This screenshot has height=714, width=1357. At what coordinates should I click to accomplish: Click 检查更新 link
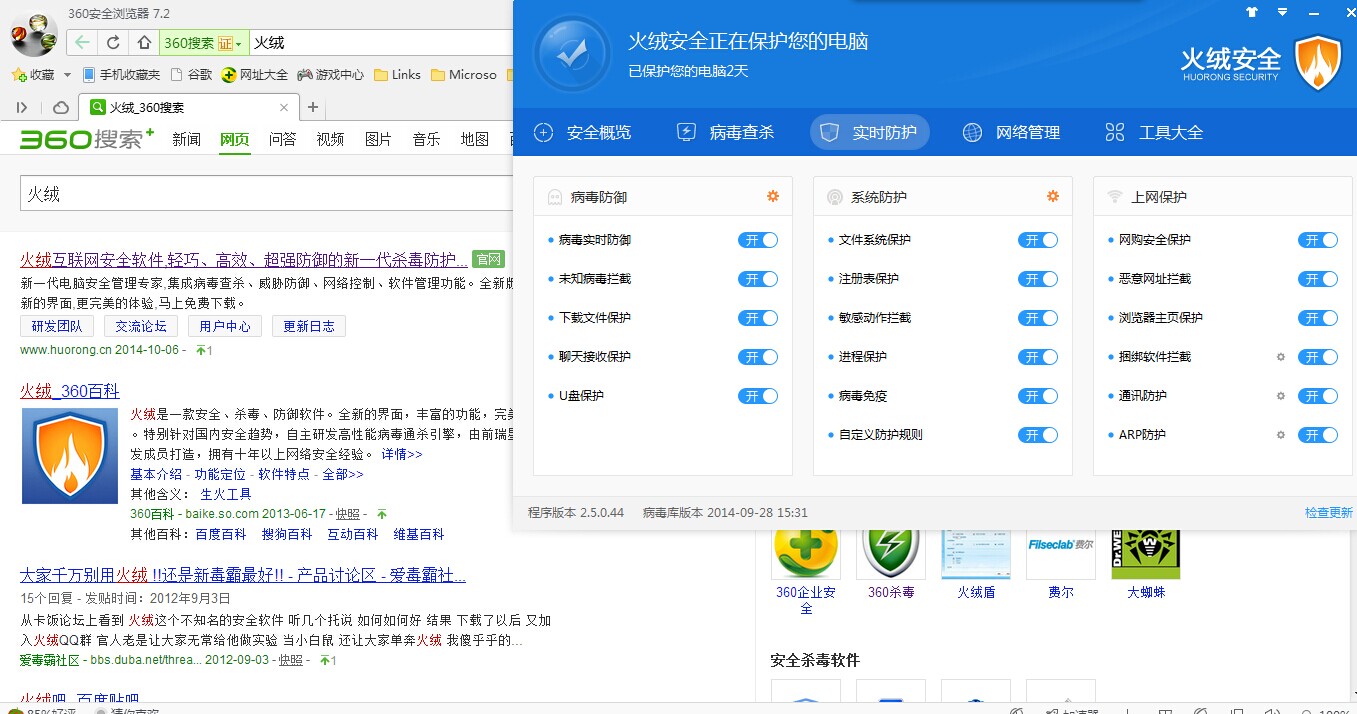coord(1328,512)
